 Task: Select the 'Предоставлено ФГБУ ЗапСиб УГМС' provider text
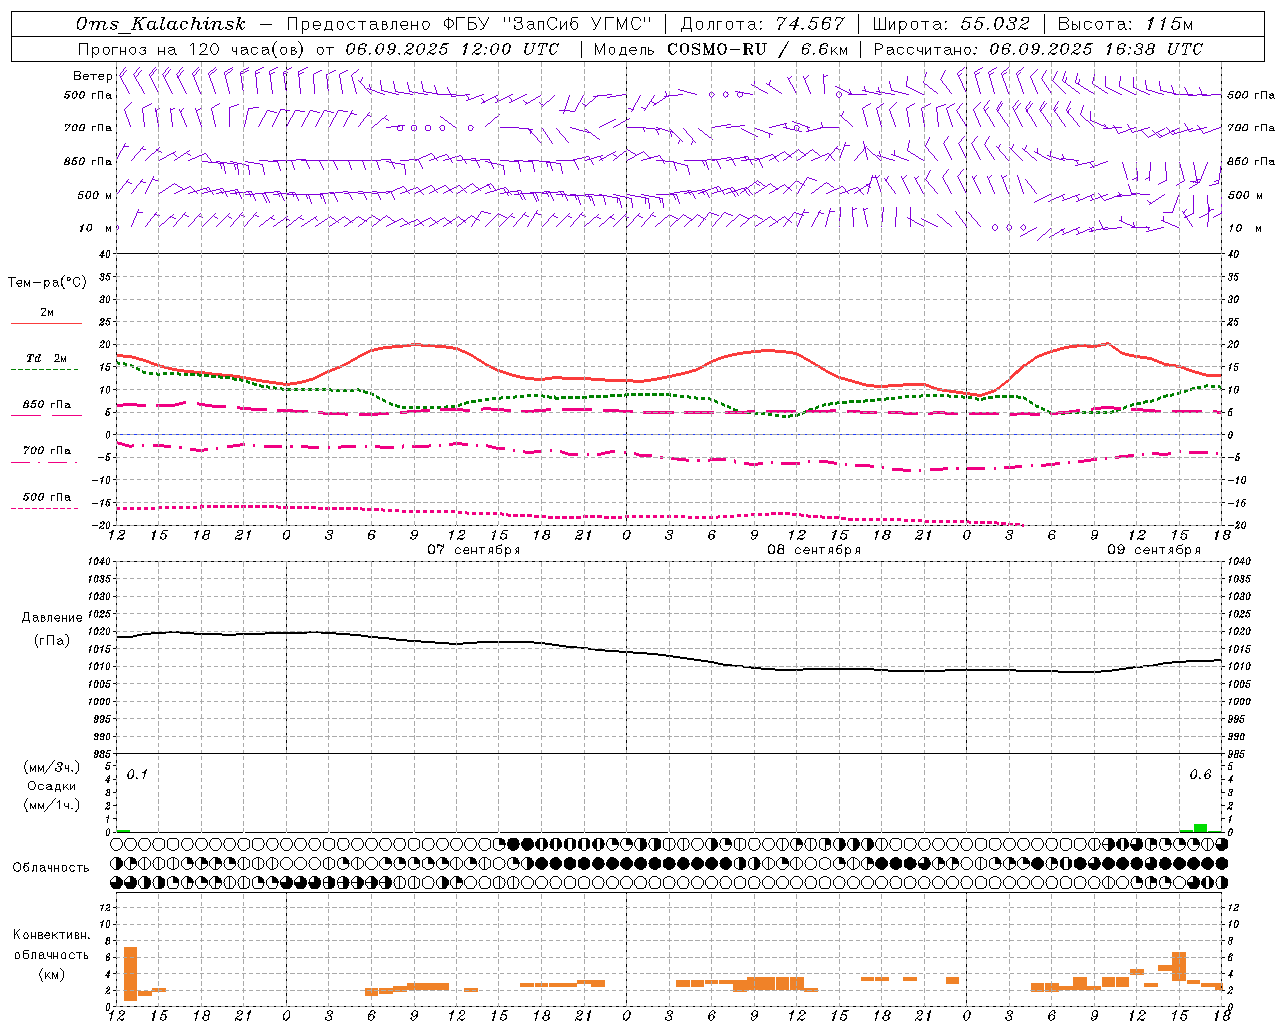click(469, 24)
